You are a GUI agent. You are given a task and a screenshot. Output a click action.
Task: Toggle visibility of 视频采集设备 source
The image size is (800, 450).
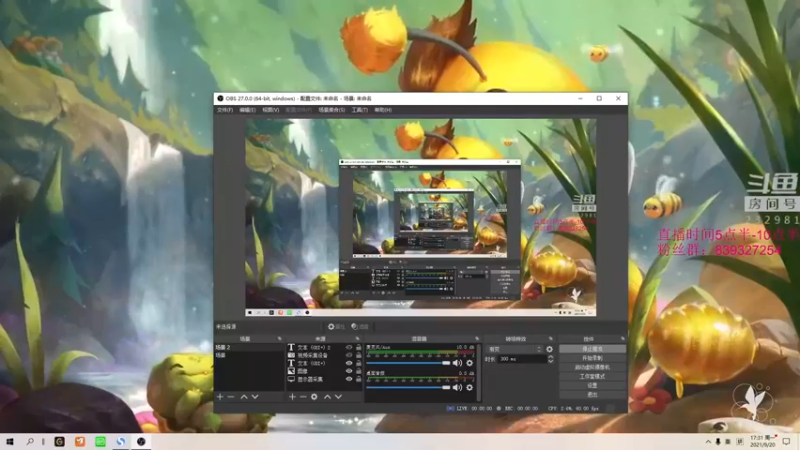[x=349, y=355]
